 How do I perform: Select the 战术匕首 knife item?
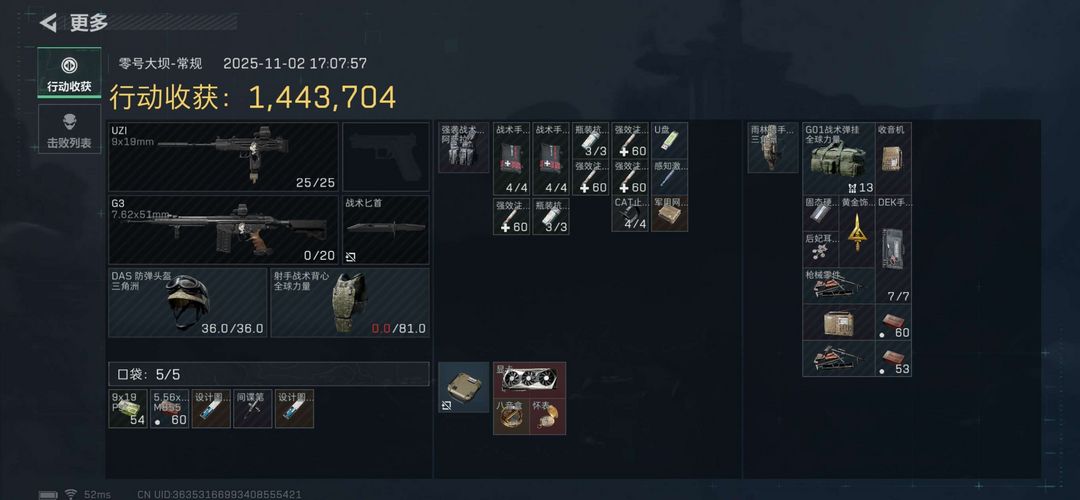386,230
